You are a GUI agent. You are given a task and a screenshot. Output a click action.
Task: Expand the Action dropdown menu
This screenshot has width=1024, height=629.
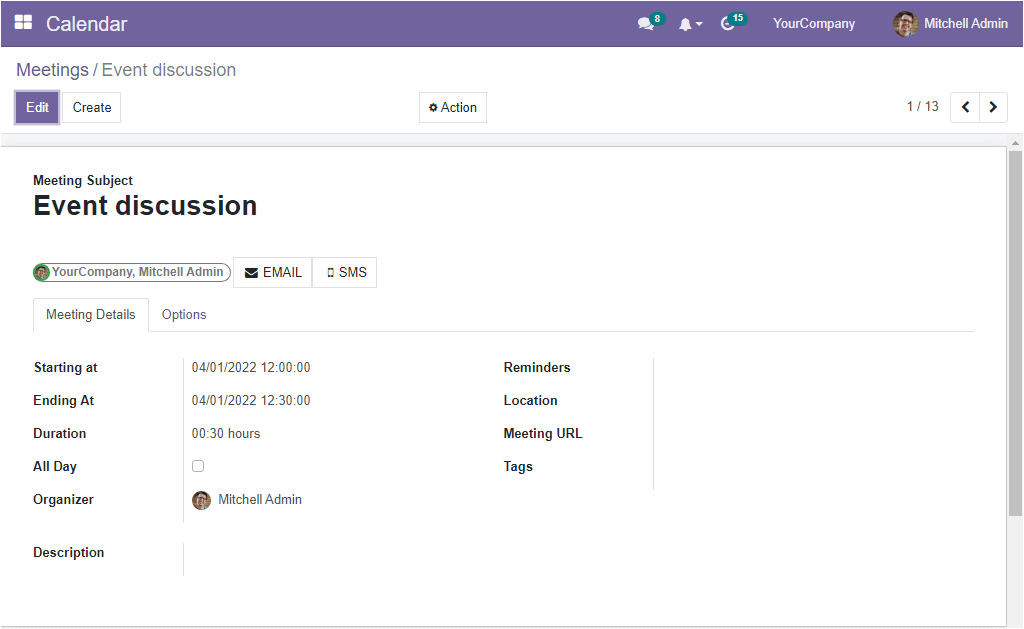click(x=453, y=108)
